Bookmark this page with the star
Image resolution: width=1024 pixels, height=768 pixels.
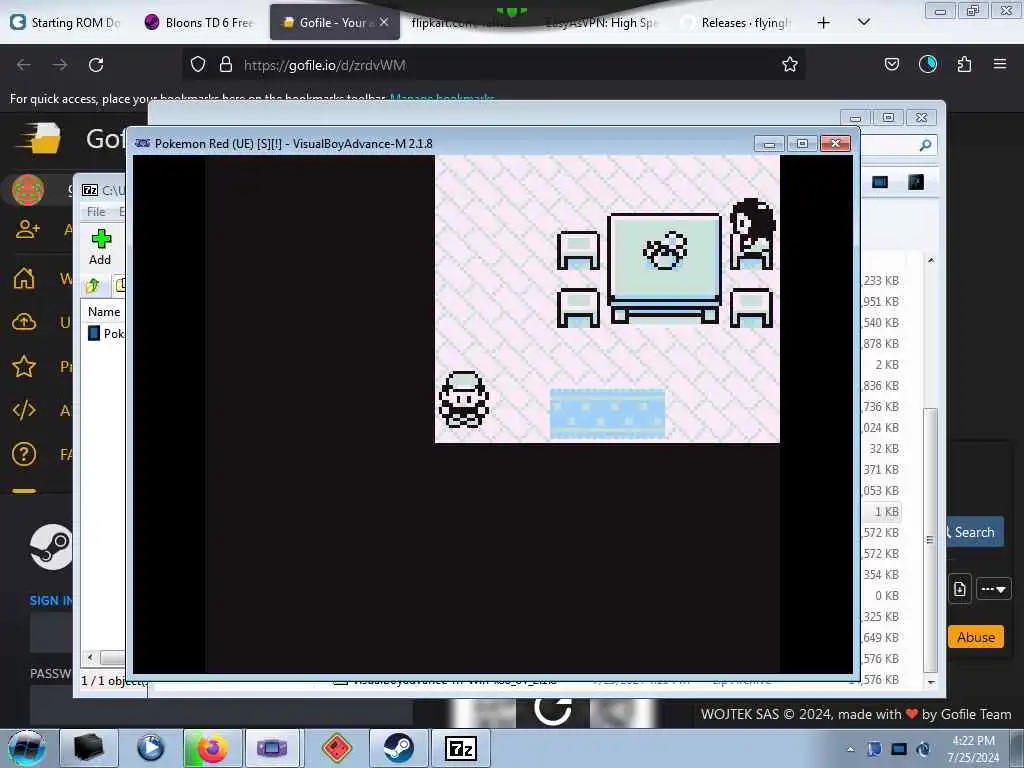[x=790, y=65]
